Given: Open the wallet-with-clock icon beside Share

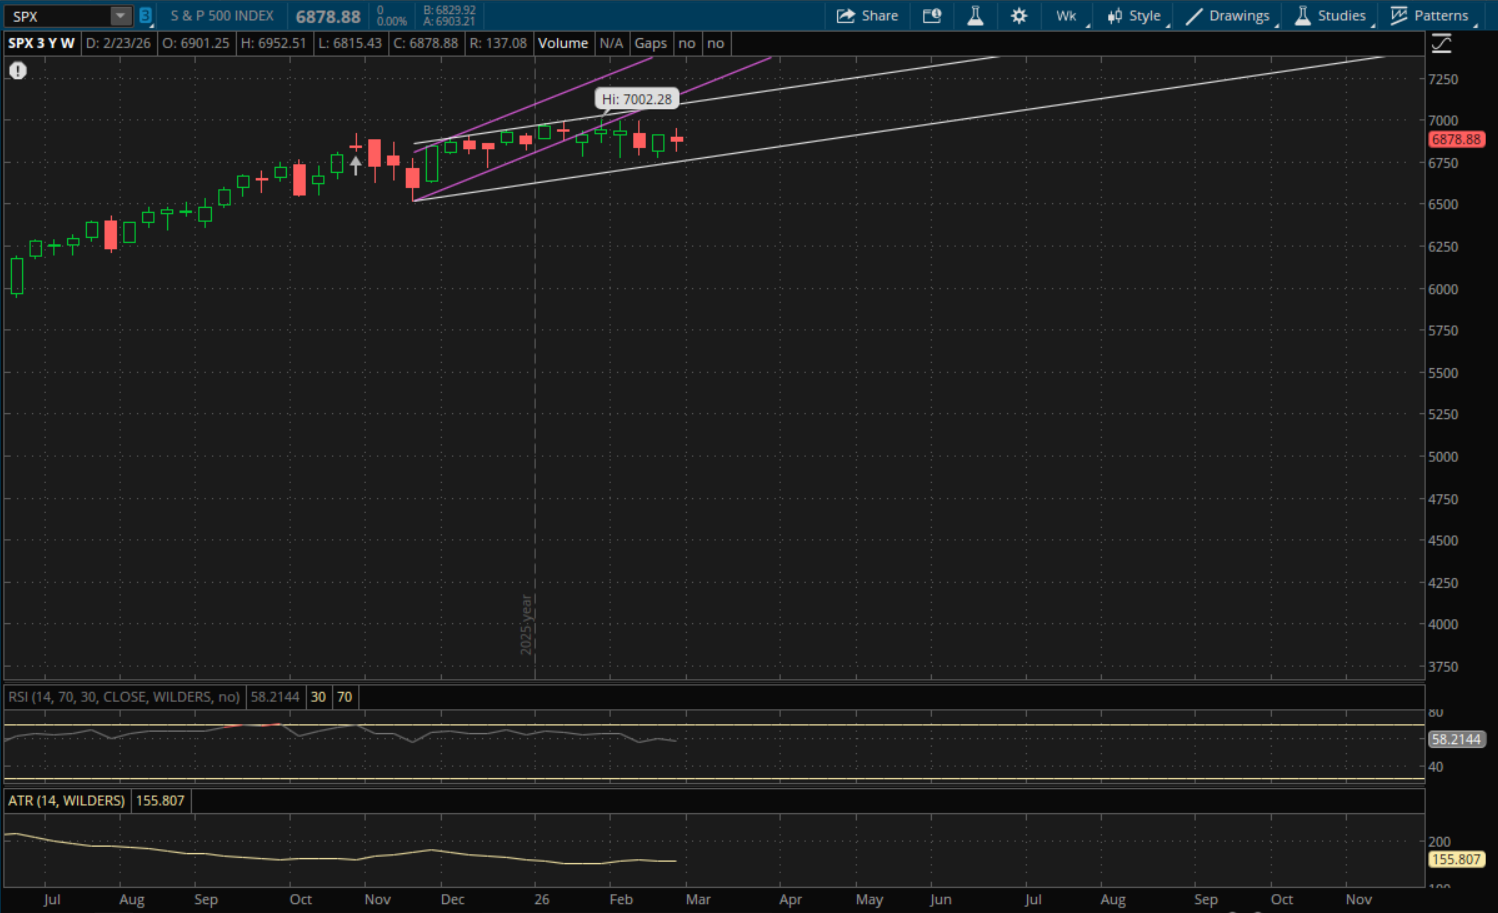Looking at the screenshot, I should pyautogui.click(x=932, y=16).
